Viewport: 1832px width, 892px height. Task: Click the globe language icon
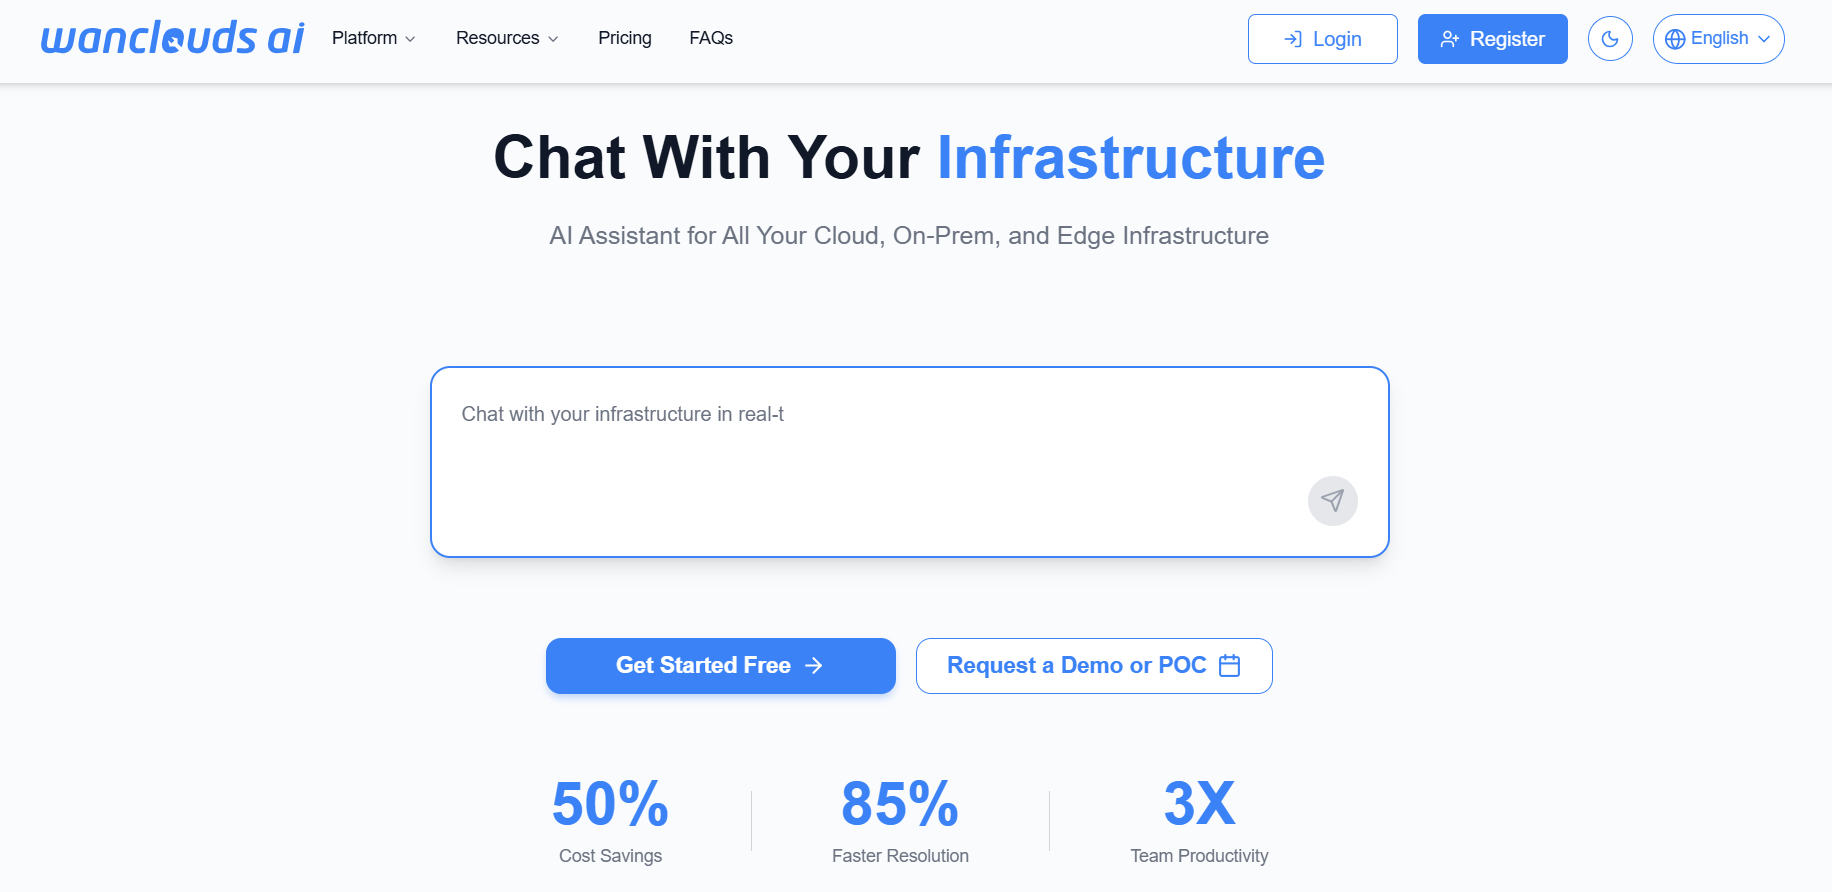1675,39
